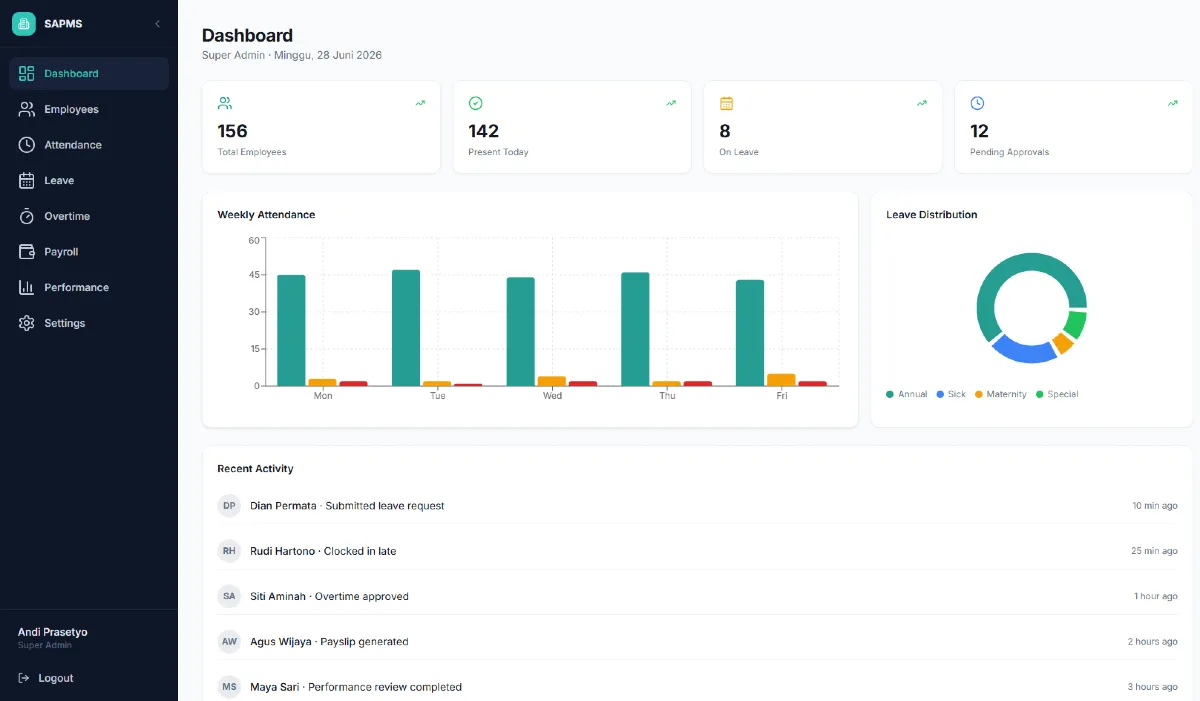The height and width of the screenshot is (701, 1200).
Task: Click the Leave calendar icon in the sidebar
Action: point(27,180)
